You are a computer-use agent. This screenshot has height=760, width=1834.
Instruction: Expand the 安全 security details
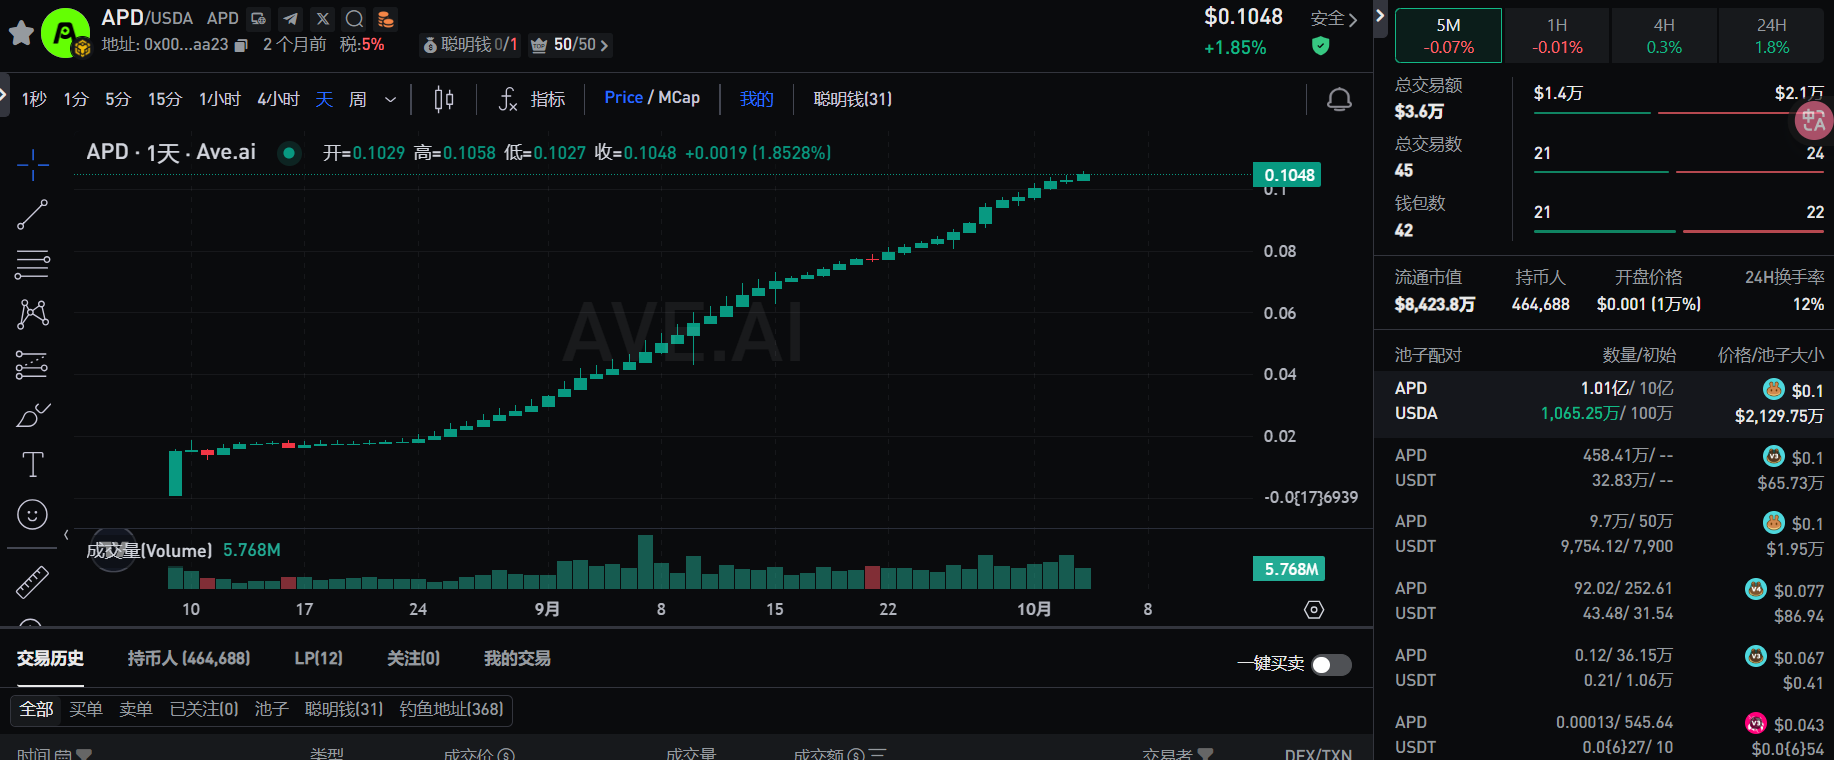click(x=1334, y=19)
